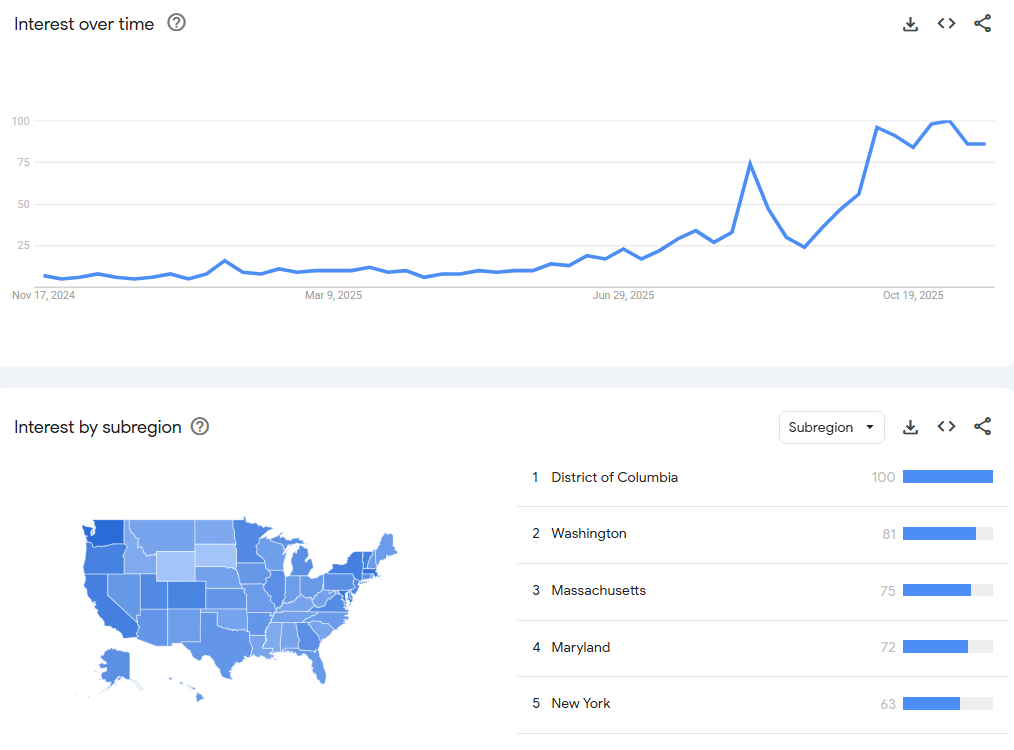Image resolution: width=1014 pixels, height=750 pixels.
Task: Open the Washington subregion entry
Action: [589, 534]
